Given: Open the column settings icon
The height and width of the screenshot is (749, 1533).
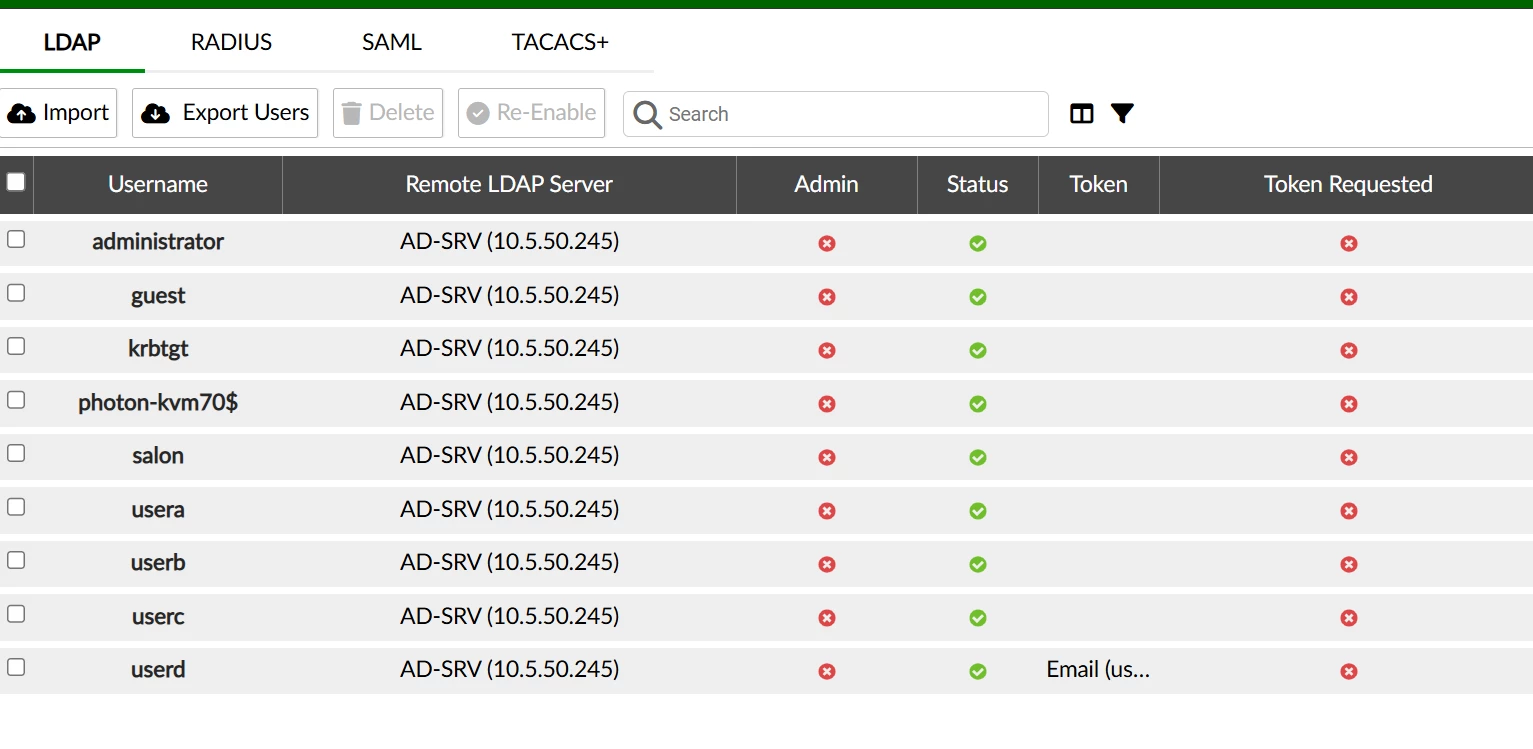Looking at the screenshot, I should point(1081,114).
